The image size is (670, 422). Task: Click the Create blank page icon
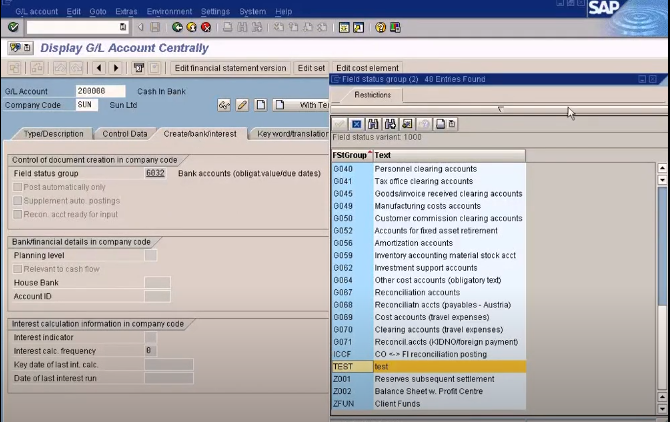[x=261, y=105]
